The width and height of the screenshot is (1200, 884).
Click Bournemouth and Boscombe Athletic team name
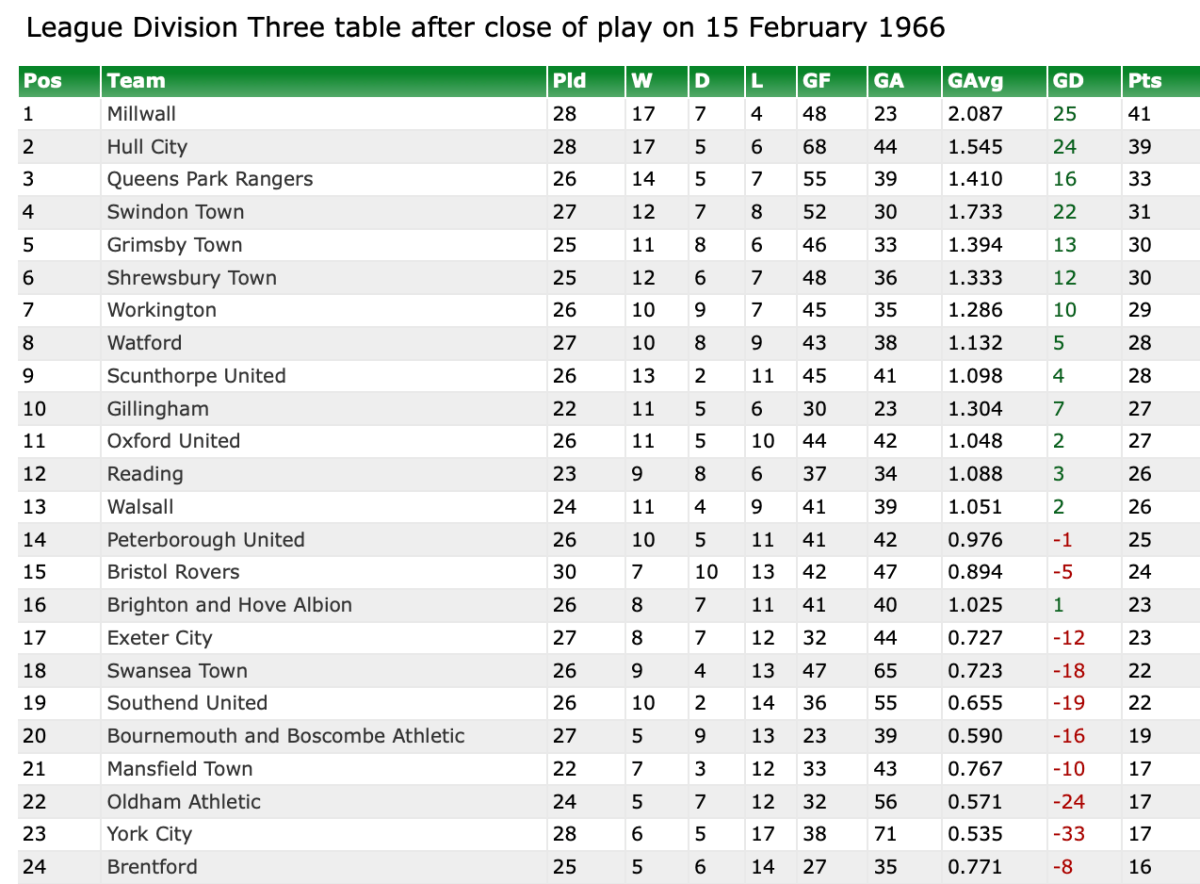point(286,736)
